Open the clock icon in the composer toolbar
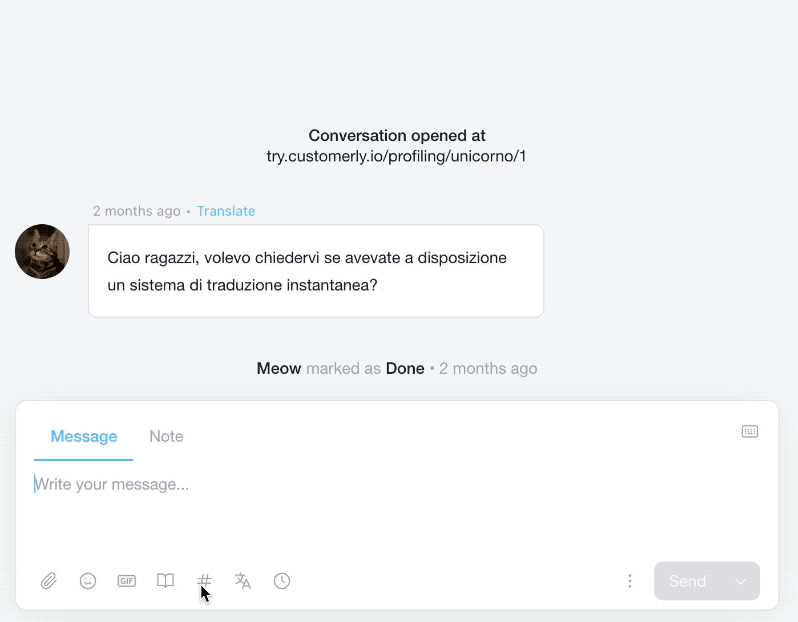Viewport: 798px width, 622px height. tap(282, 581)
